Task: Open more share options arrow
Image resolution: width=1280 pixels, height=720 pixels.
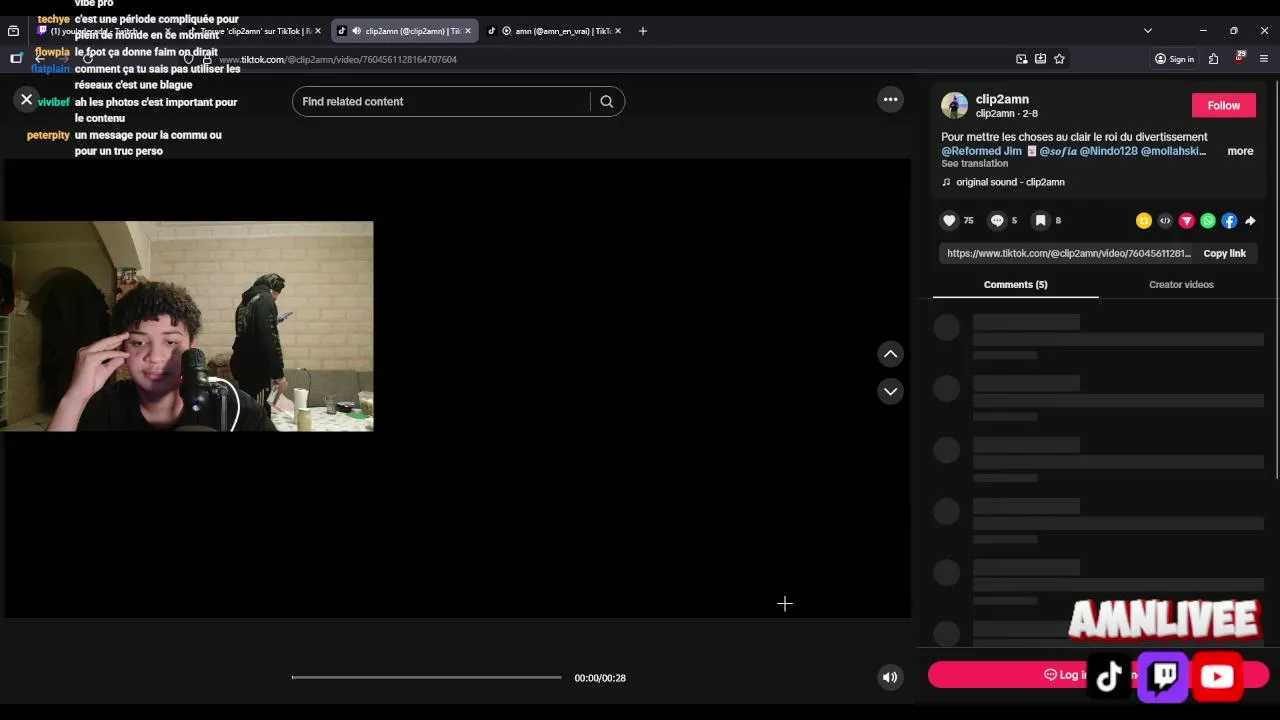Action: click(x=1250, y=221)
